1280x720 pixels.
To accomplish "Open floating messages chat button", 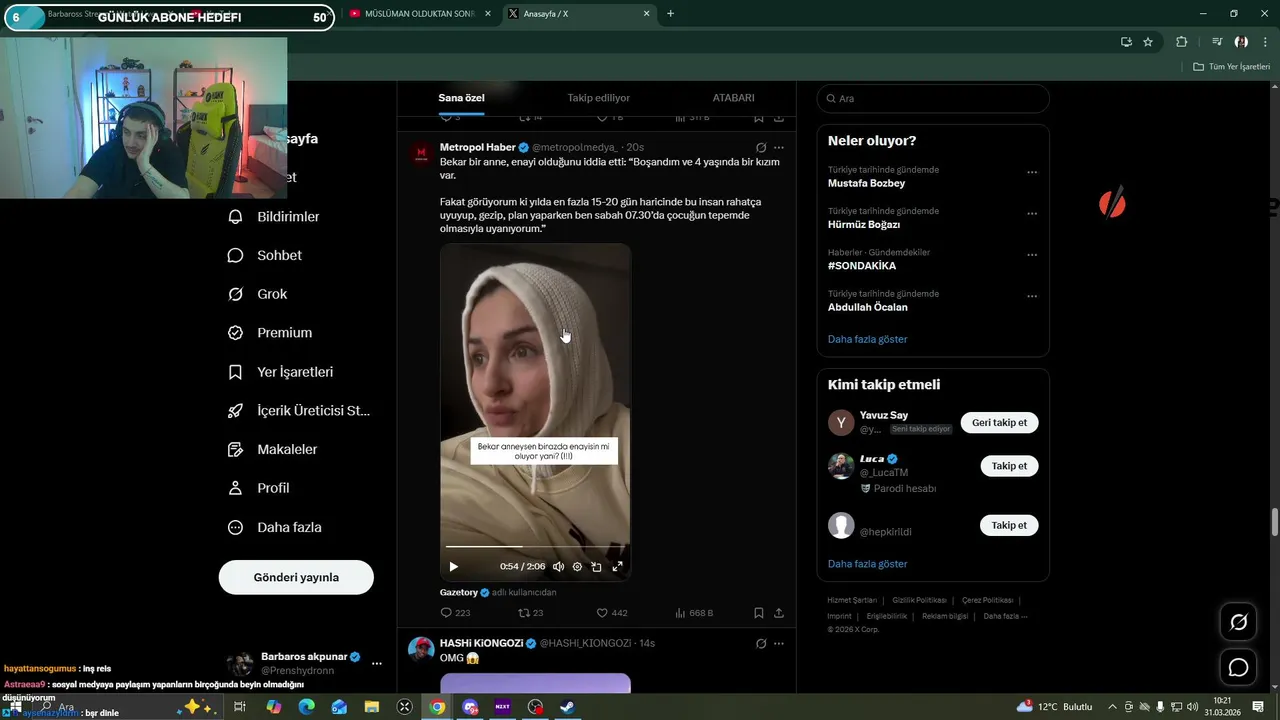I will tap(1238, 667).
